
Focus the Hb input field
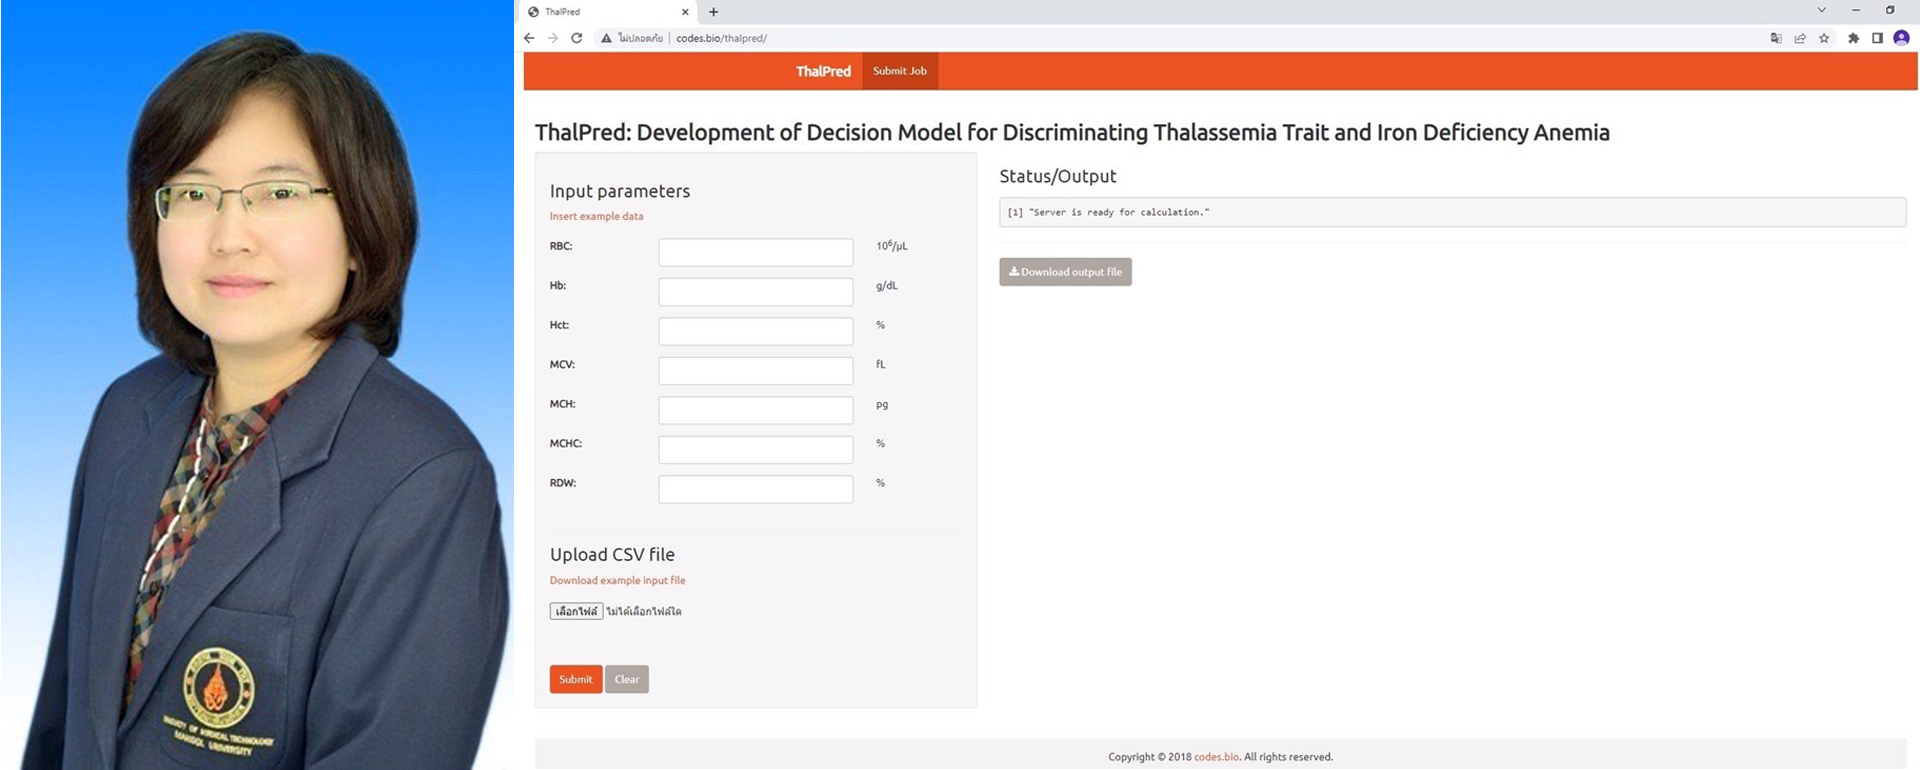coord(756,292)
